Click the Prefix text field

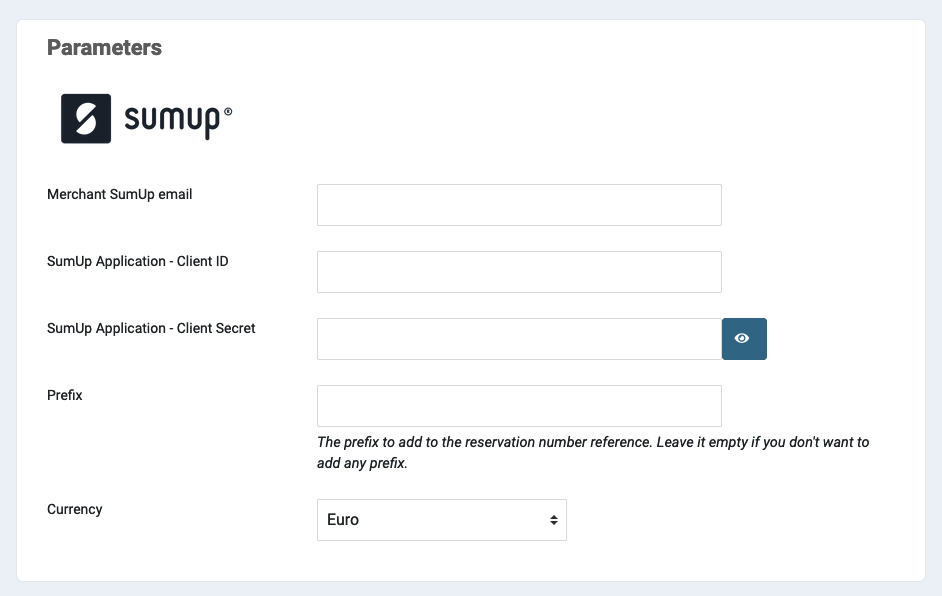point(519,406)
